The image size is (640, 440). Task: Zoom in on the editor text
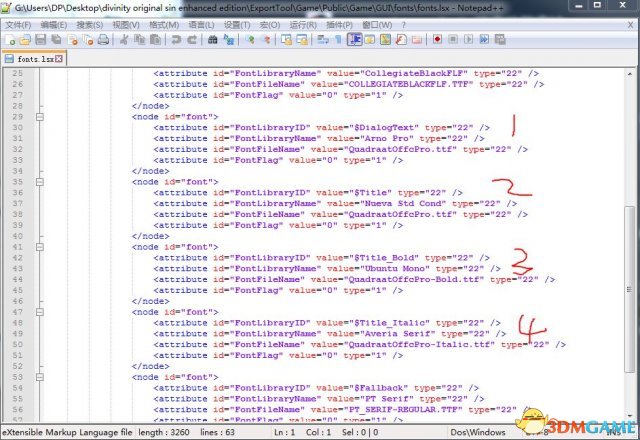pos(250,40)
